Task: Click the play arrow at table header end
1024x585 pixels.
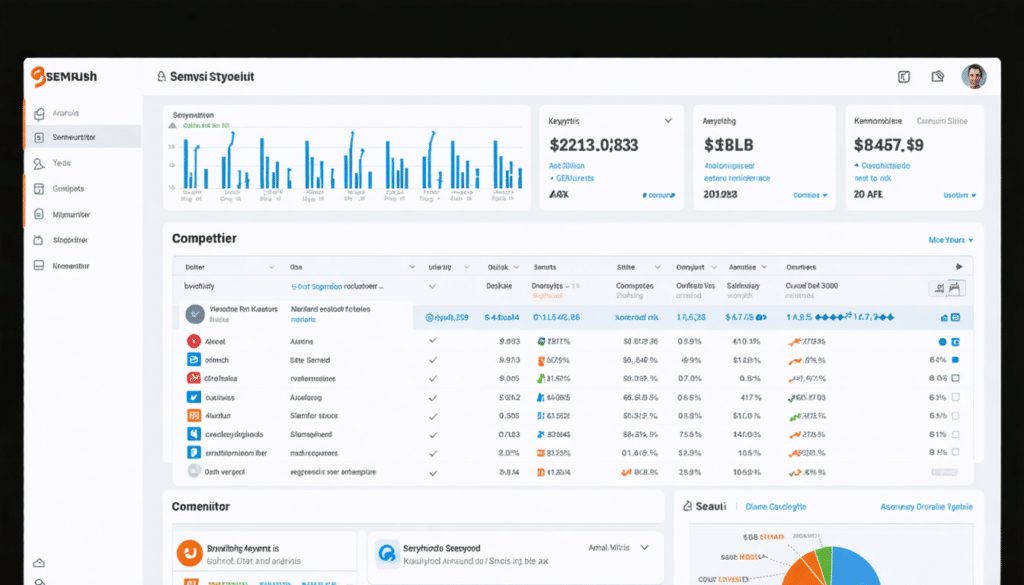Action: (959, 266)
